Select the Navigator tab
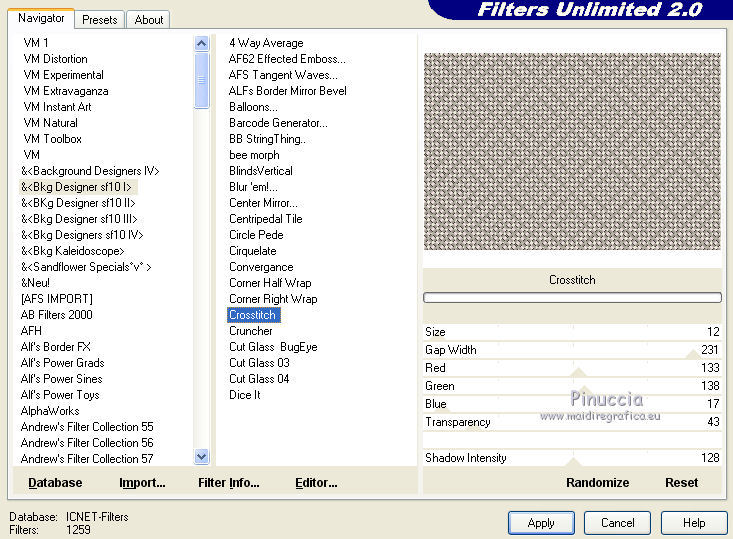This screenshot has width=733, height=539. pyautogui.click(x=41, y=18)
